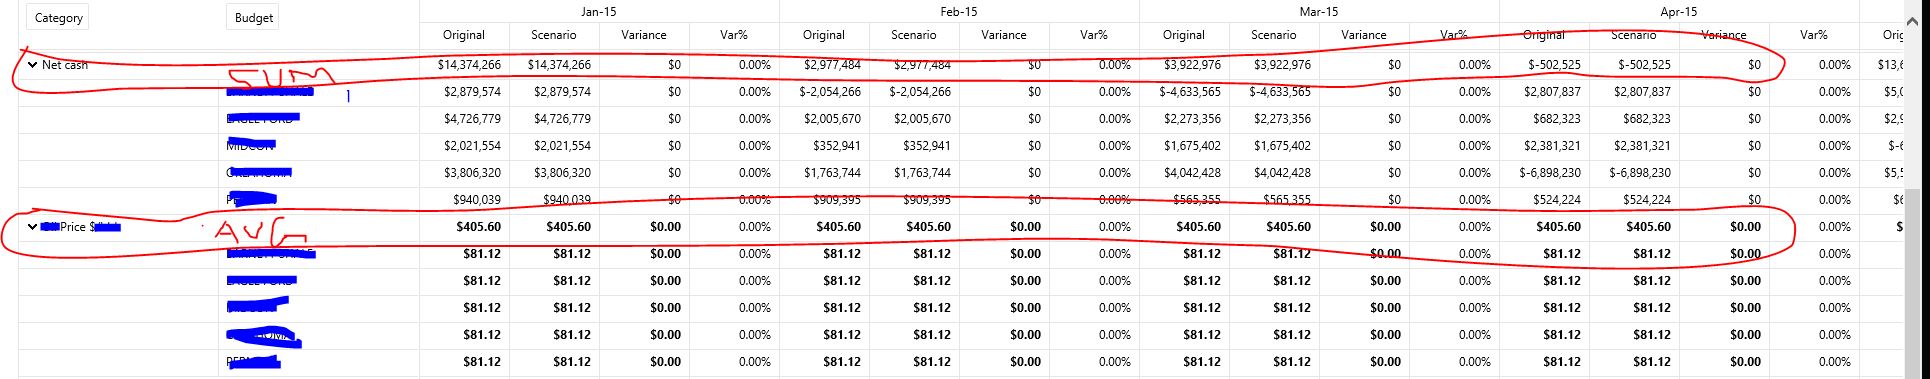This screenshot has height=379, width=1930.
Task: Select the Feb-15 month header
Action: [x=959, y=11]
